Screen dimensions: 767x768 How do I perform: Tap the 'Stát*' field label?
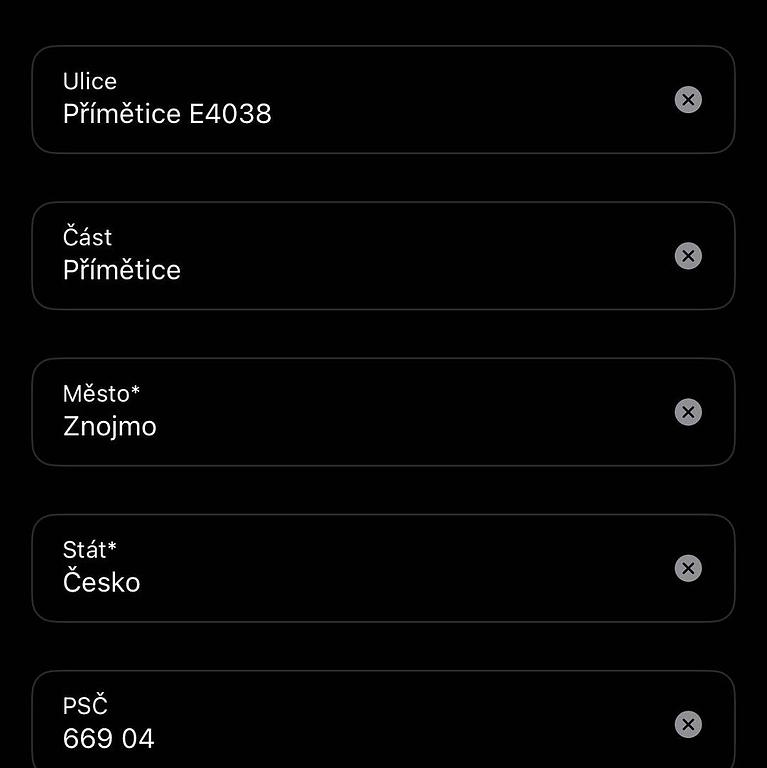coord(90,549)
